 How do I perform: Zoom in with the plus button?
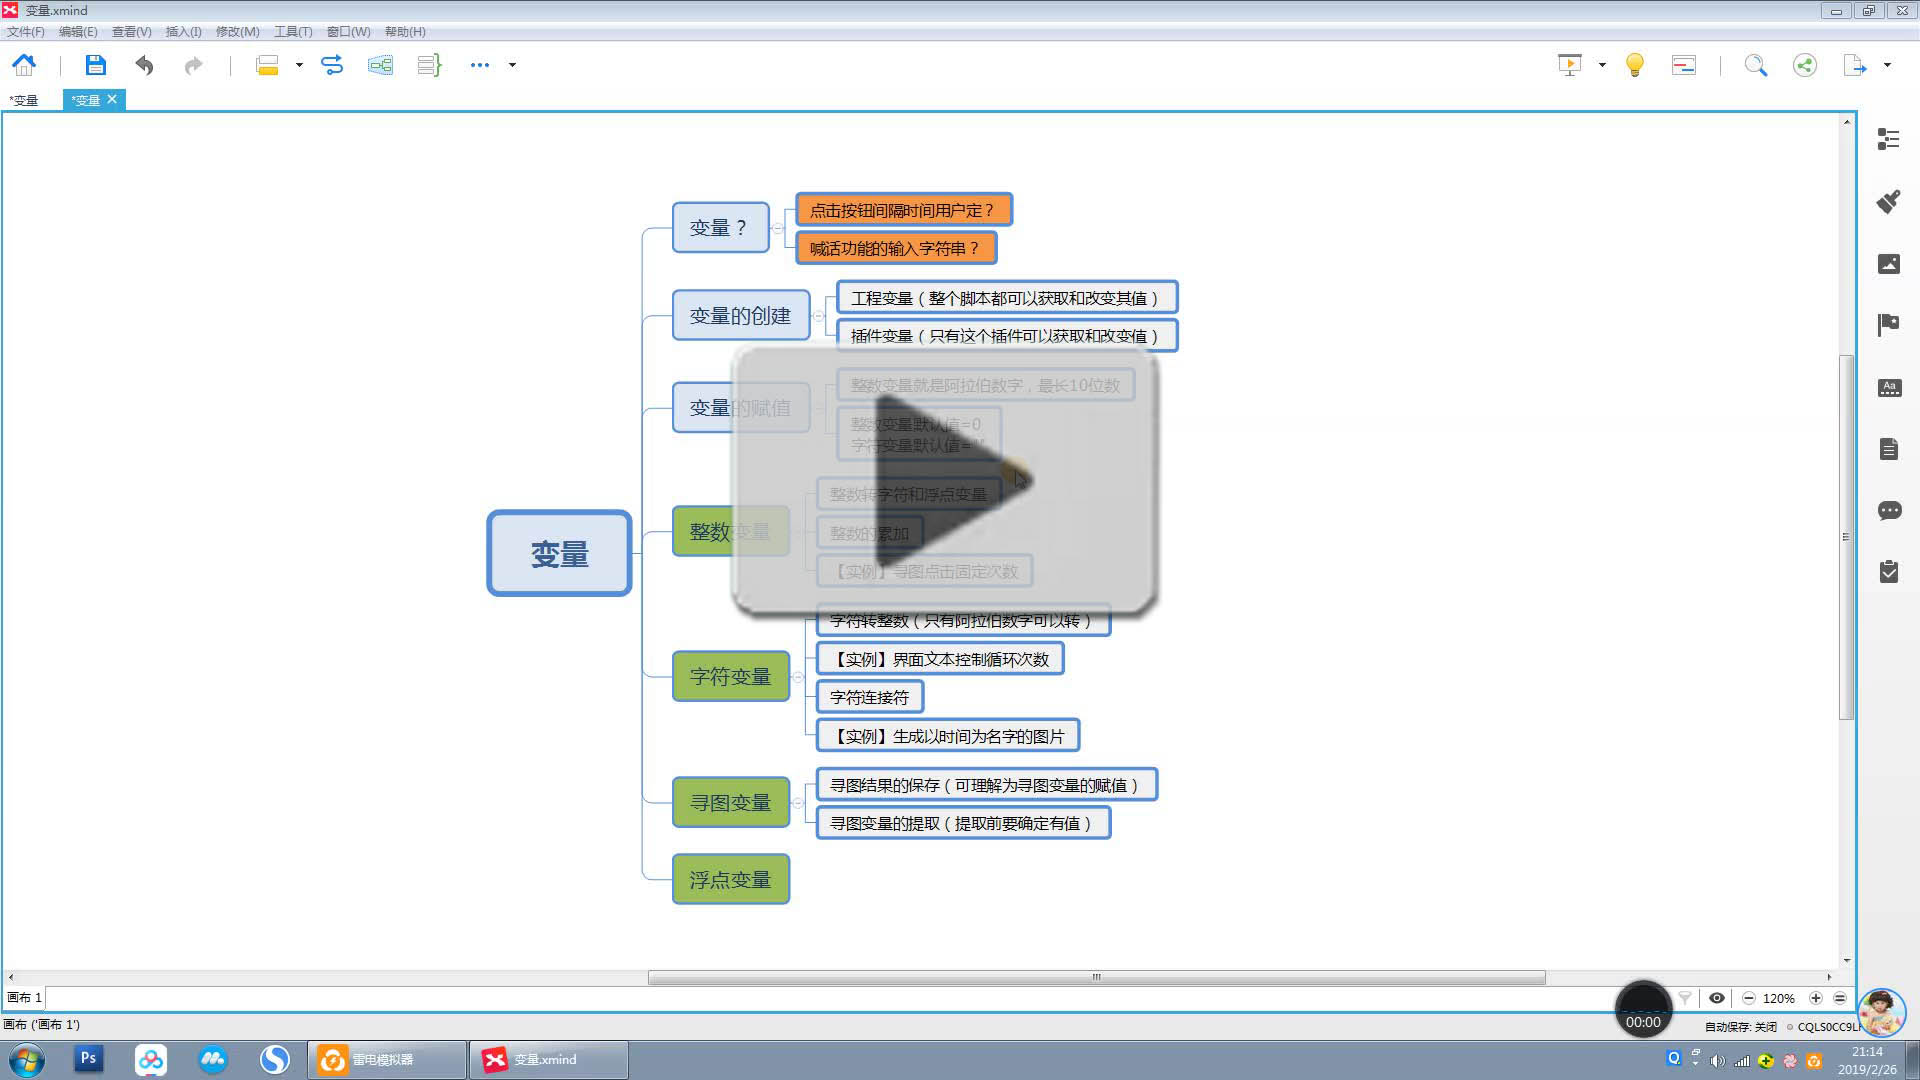click(x=1816, y=998)
